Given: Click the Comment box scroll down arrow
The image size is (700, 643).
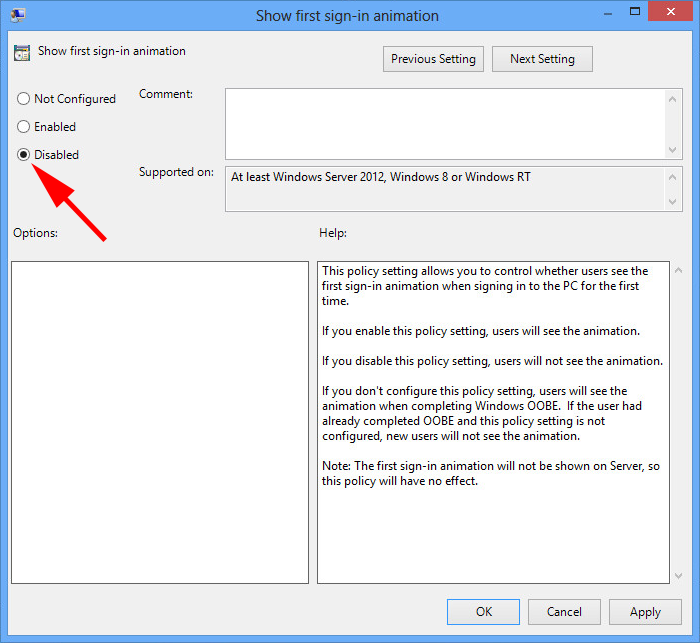Looking at the screenshot, I should click(x=673, y=150).
